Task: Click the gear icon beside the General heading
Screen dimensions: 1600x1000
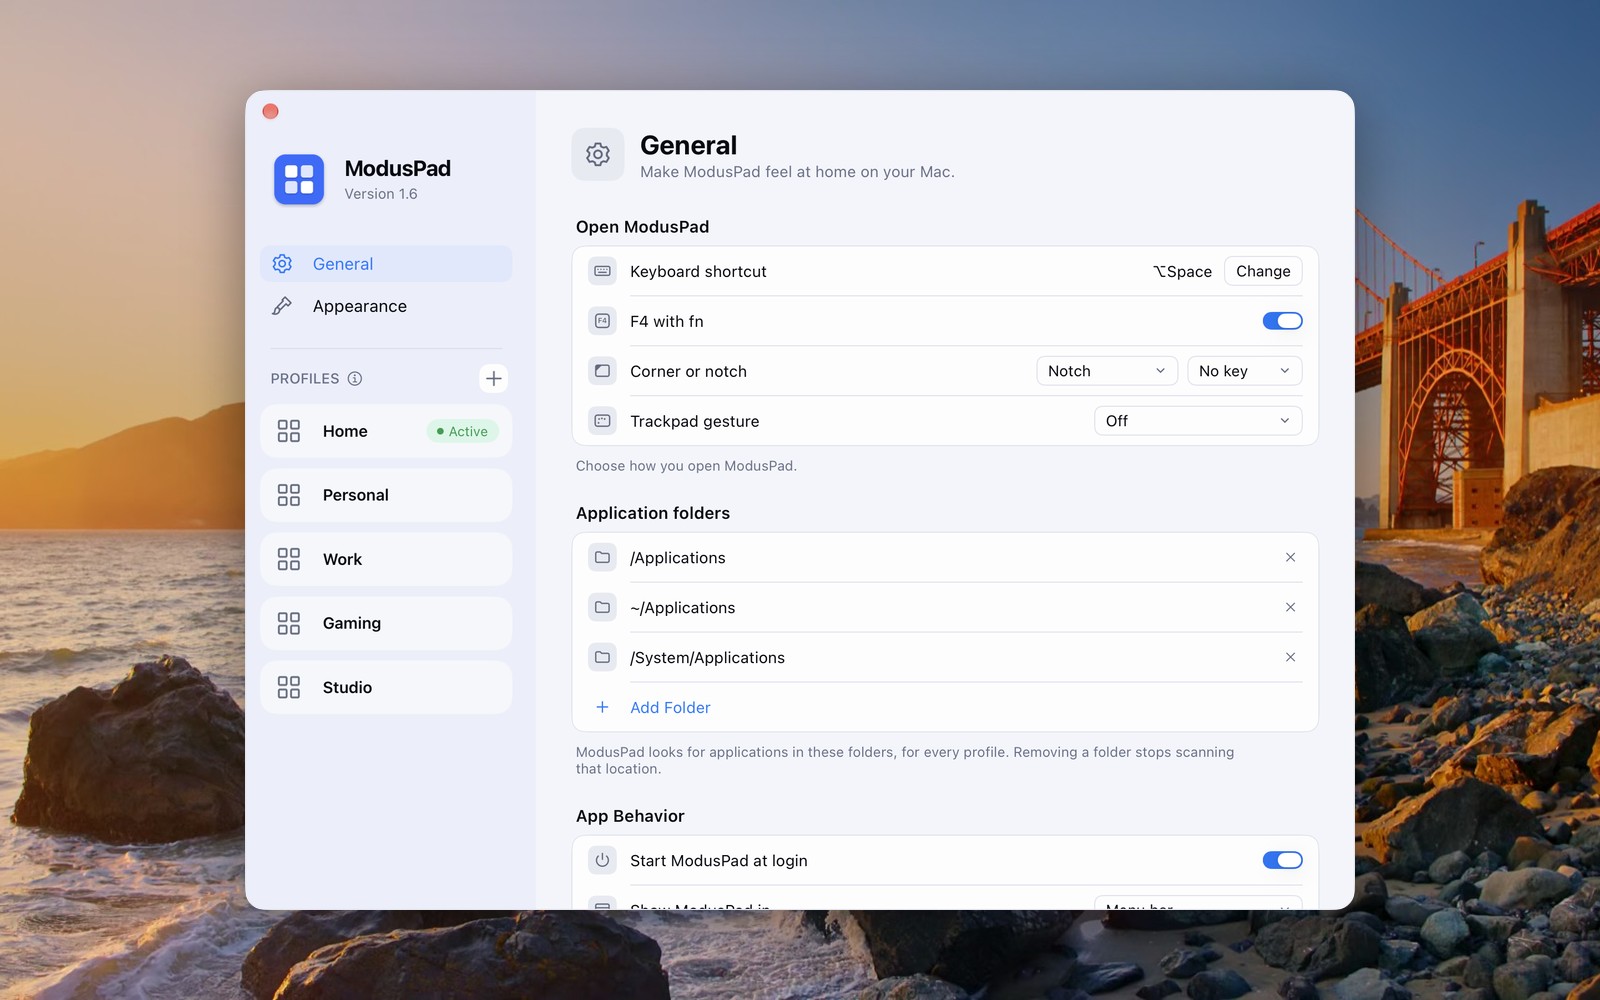Action: pos(598,155)
